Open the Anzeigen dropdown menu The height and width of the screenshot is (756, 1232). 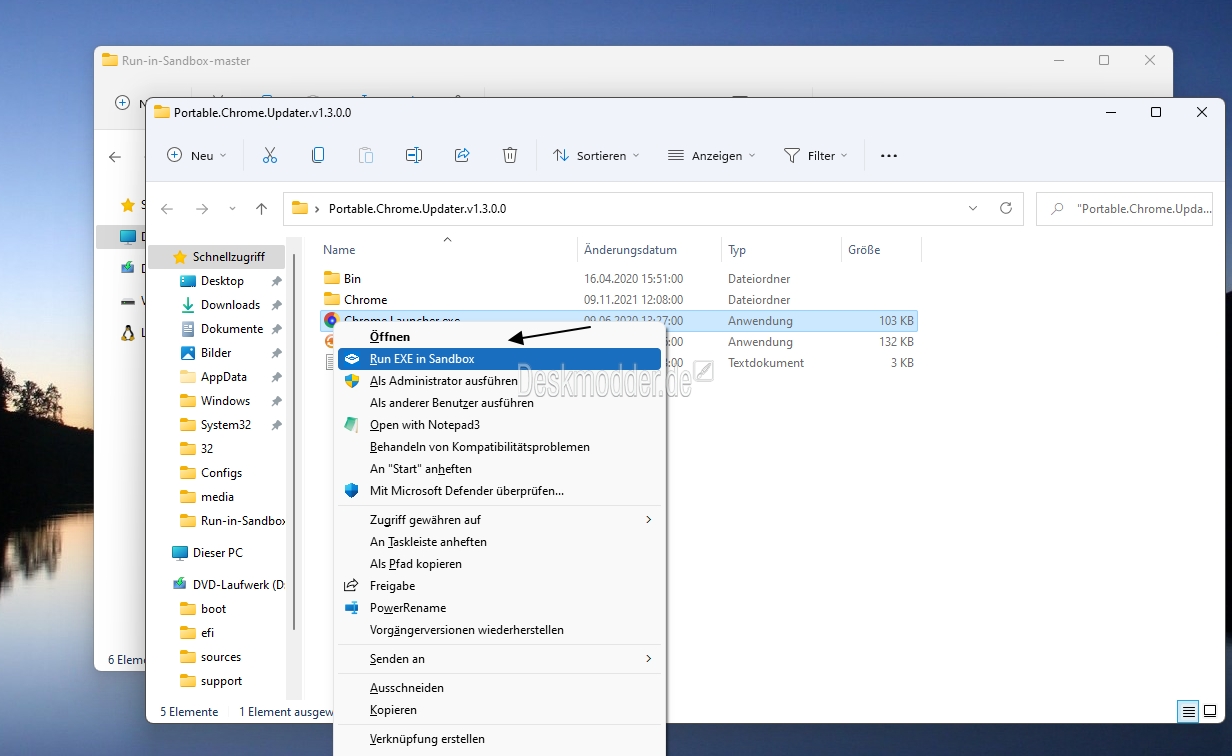711,155
